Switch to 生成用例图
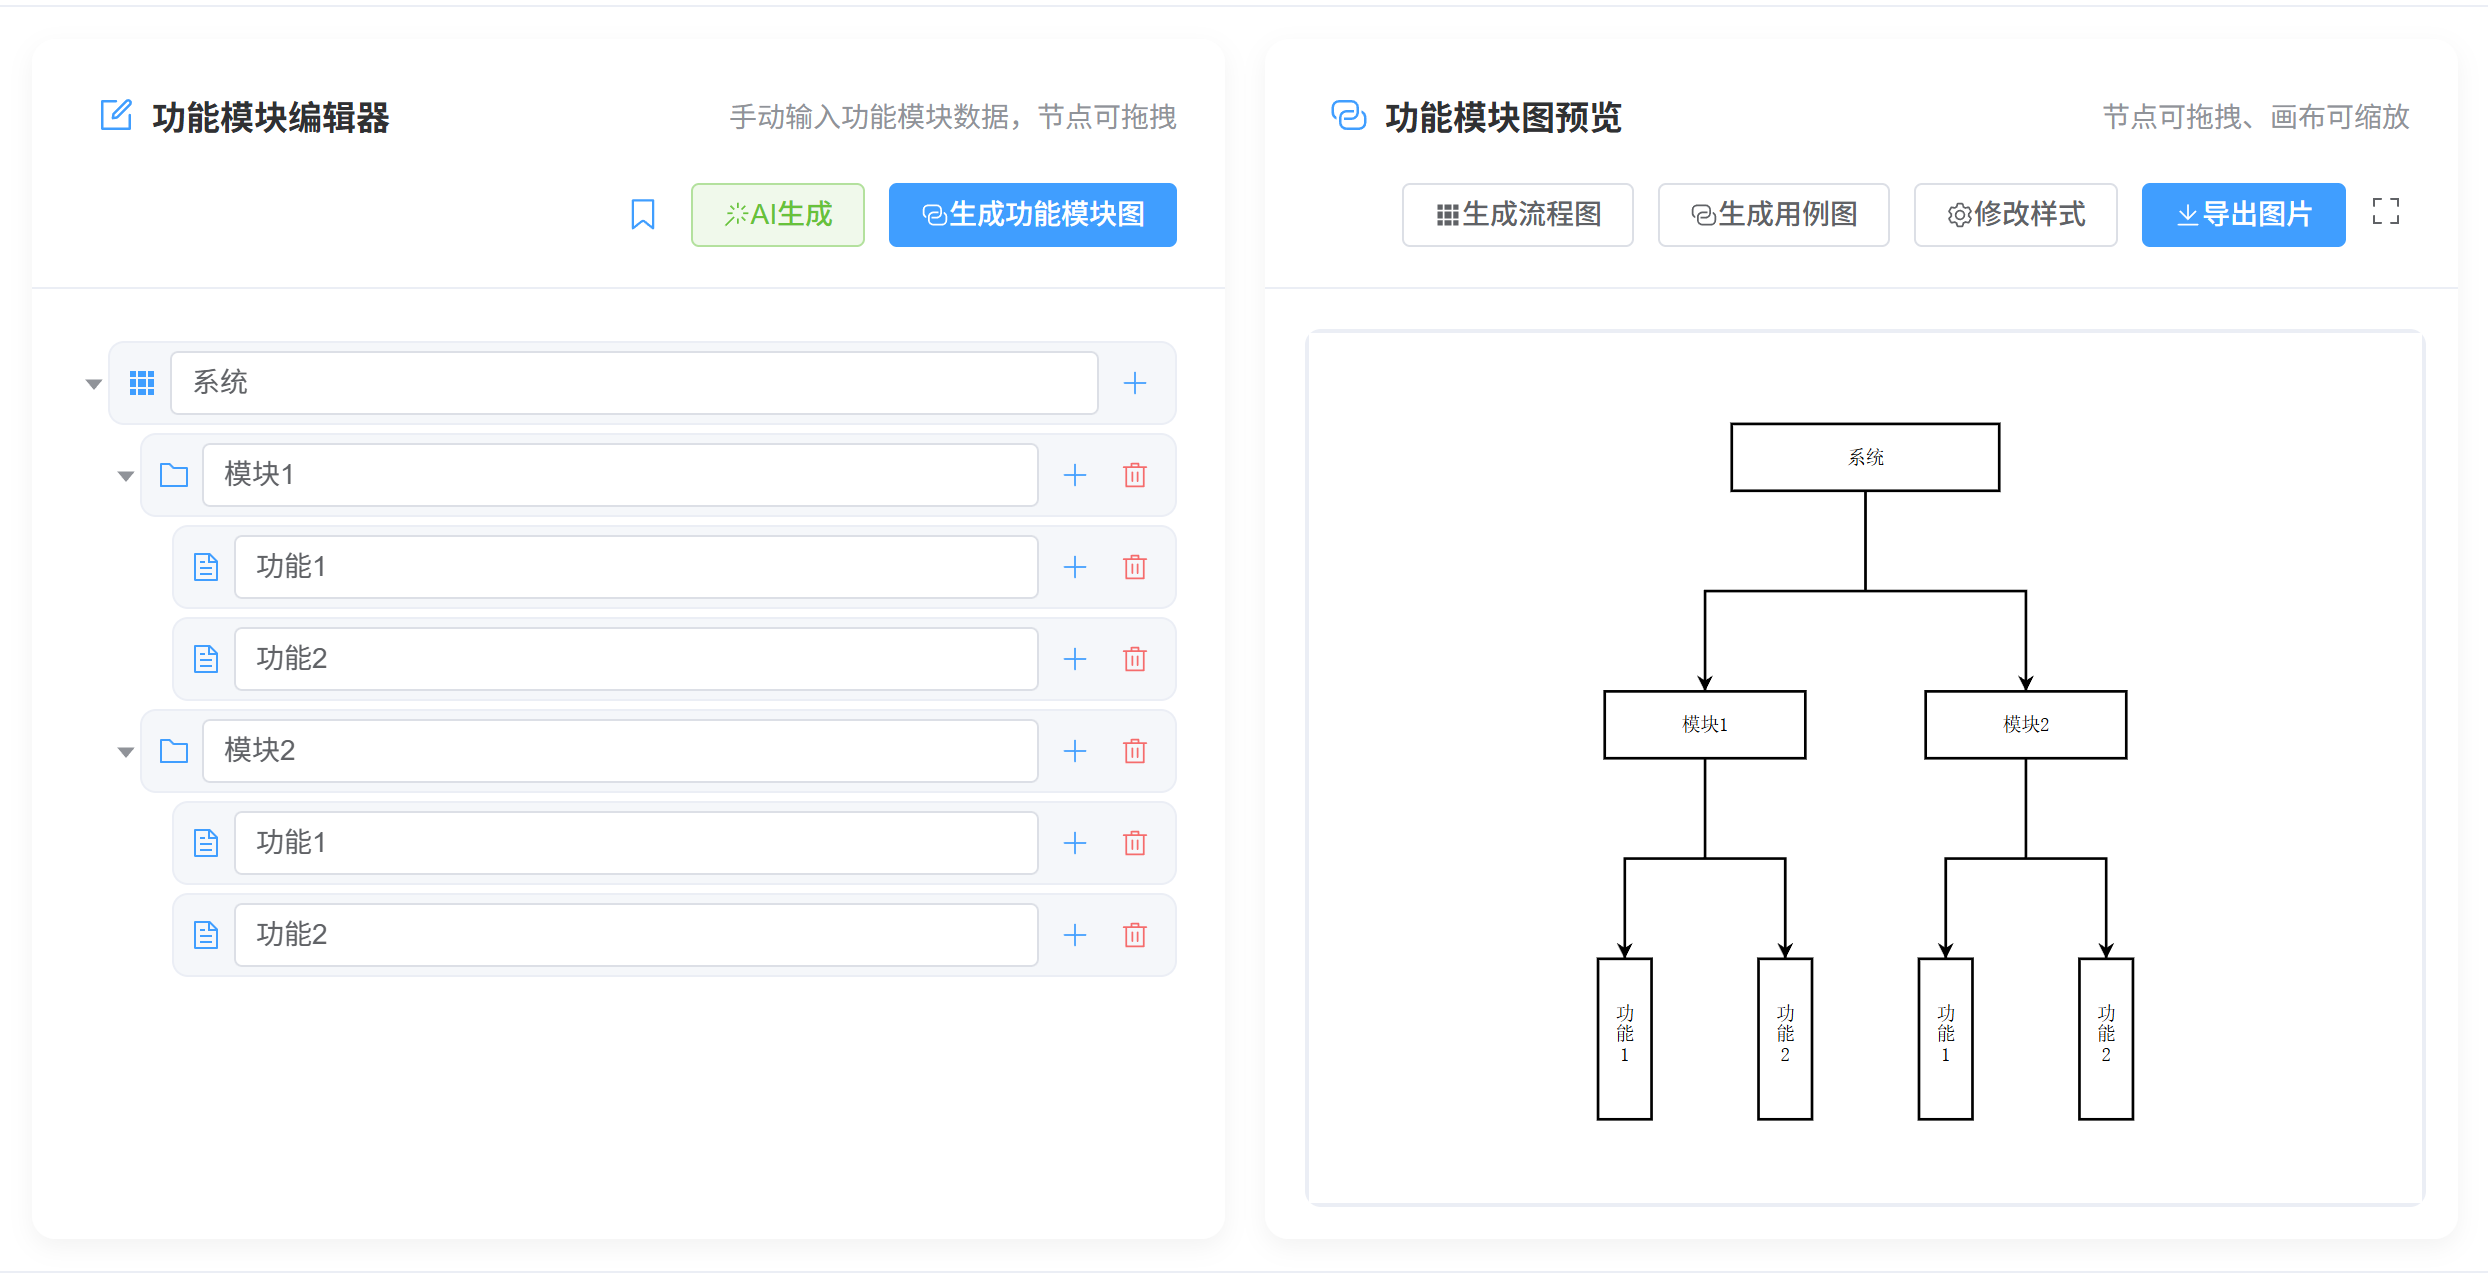2488x1278 pixels. [1773, 214]
